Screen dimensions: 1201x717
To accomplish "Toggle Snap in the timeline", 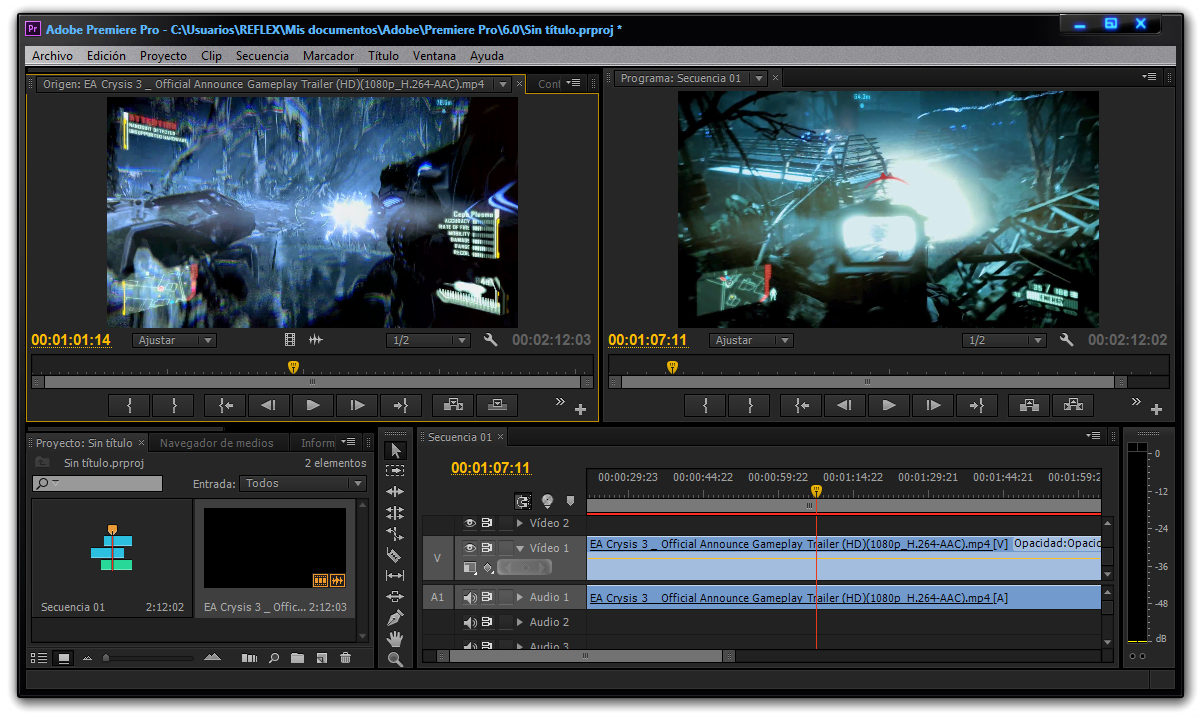I will tap(523, 501).
